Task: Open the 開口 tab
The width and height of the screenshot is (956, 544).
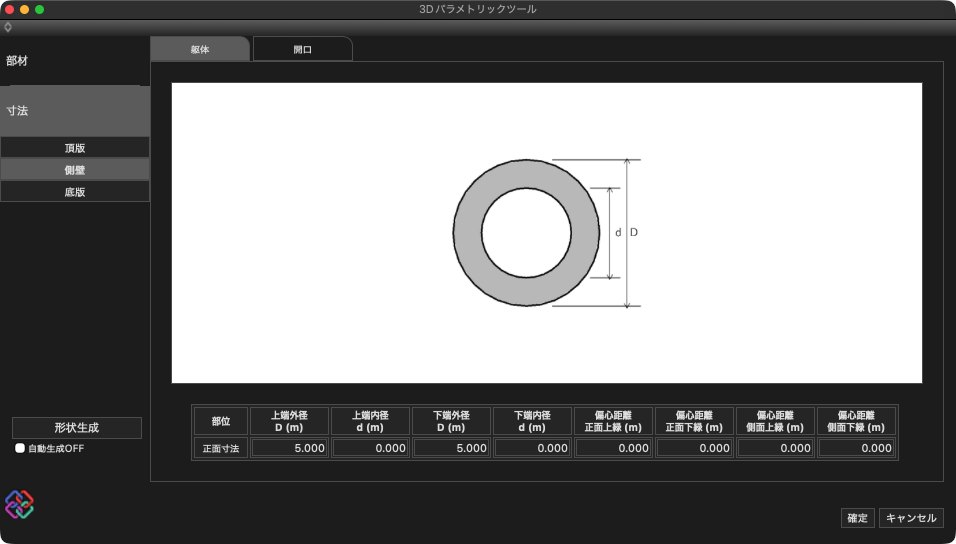Action: [x=302, y=49]
